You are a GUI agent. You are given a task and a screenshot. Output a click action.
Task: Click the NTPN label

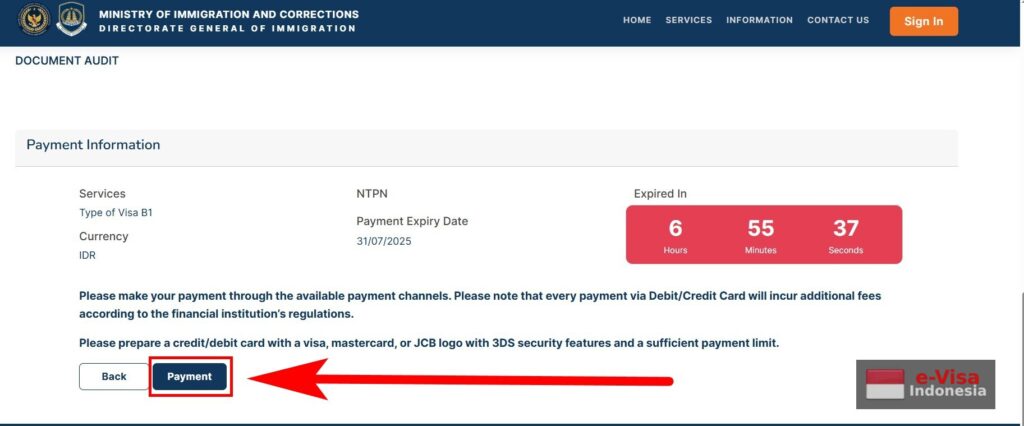(x=371, y=194)
